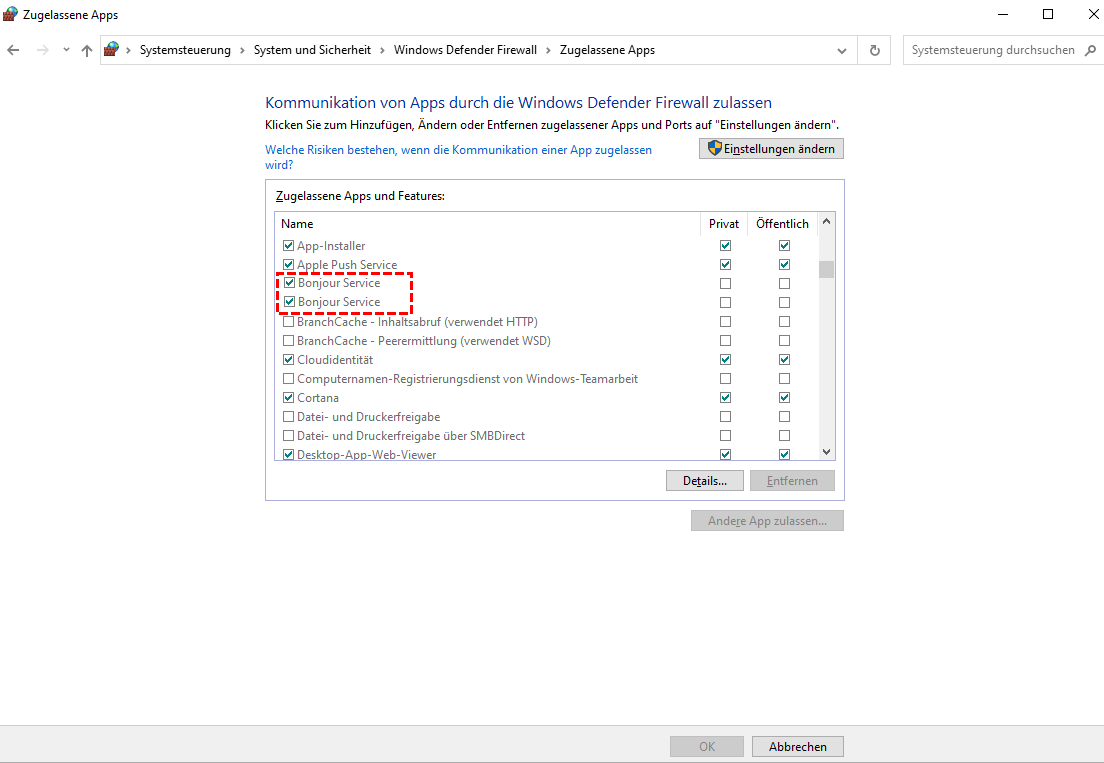
Task: Open the Welche Risiken bestehen link
Action: pyautogui.click(x=458, y=157)
